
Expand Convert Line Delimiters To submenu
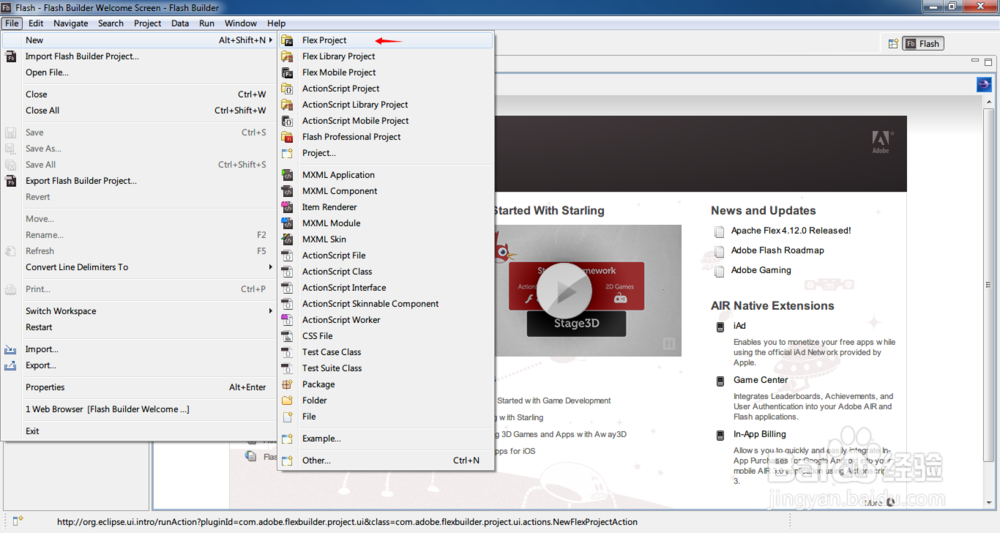271,267
